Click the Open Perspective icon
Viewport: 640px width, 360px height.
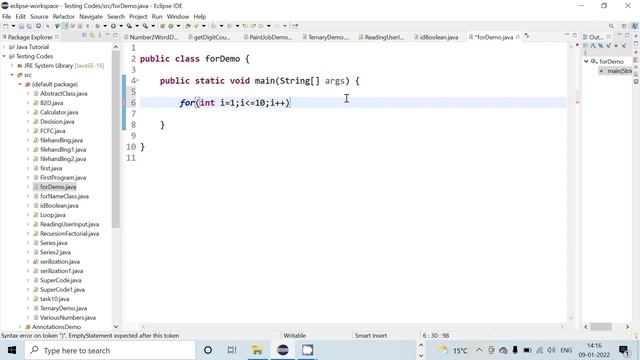tap(624, 26)
